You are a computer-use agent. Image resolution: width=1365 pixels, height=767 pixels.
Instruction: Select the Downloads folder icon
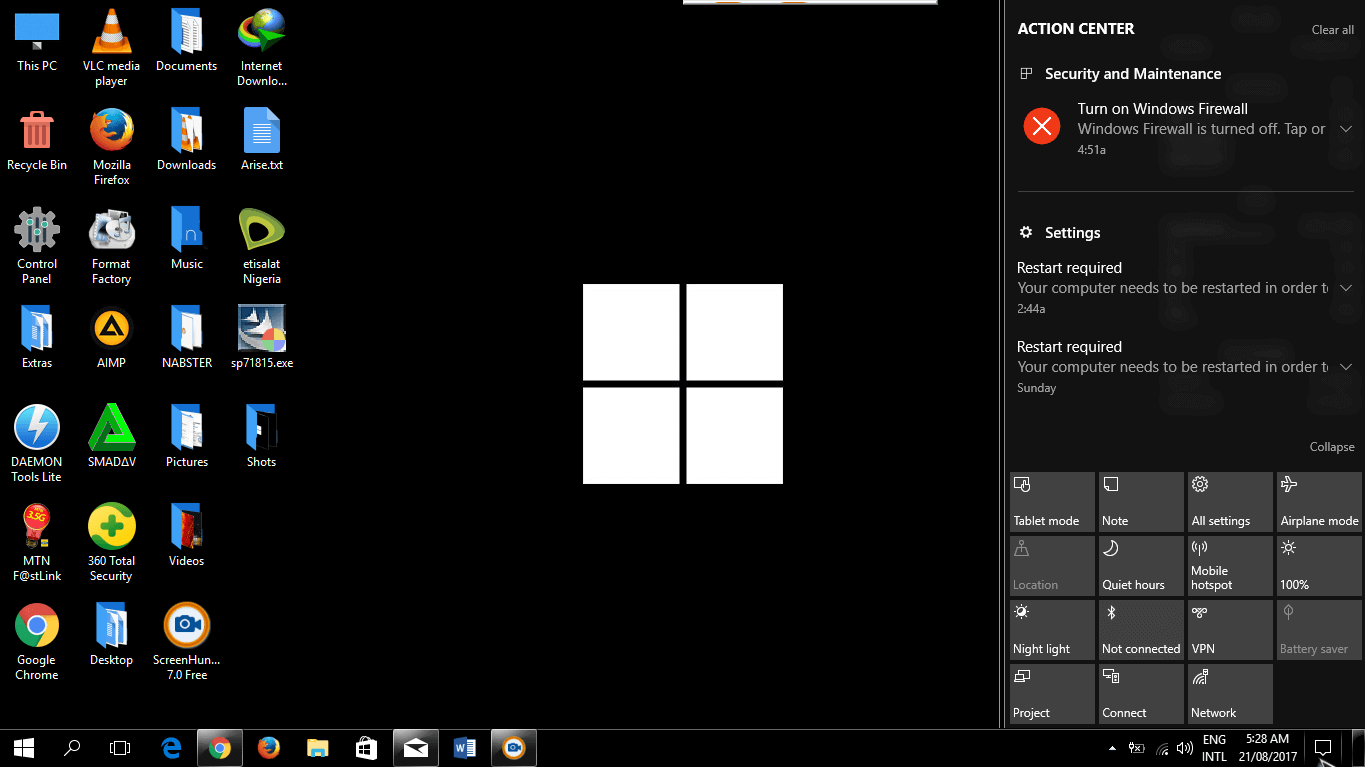click(x=186, y=140)
